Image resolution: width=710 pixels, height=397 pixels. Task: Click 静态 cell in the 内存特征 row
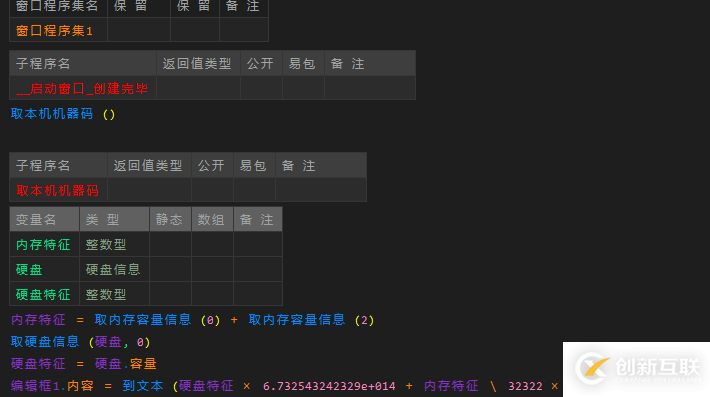[170, 244]
